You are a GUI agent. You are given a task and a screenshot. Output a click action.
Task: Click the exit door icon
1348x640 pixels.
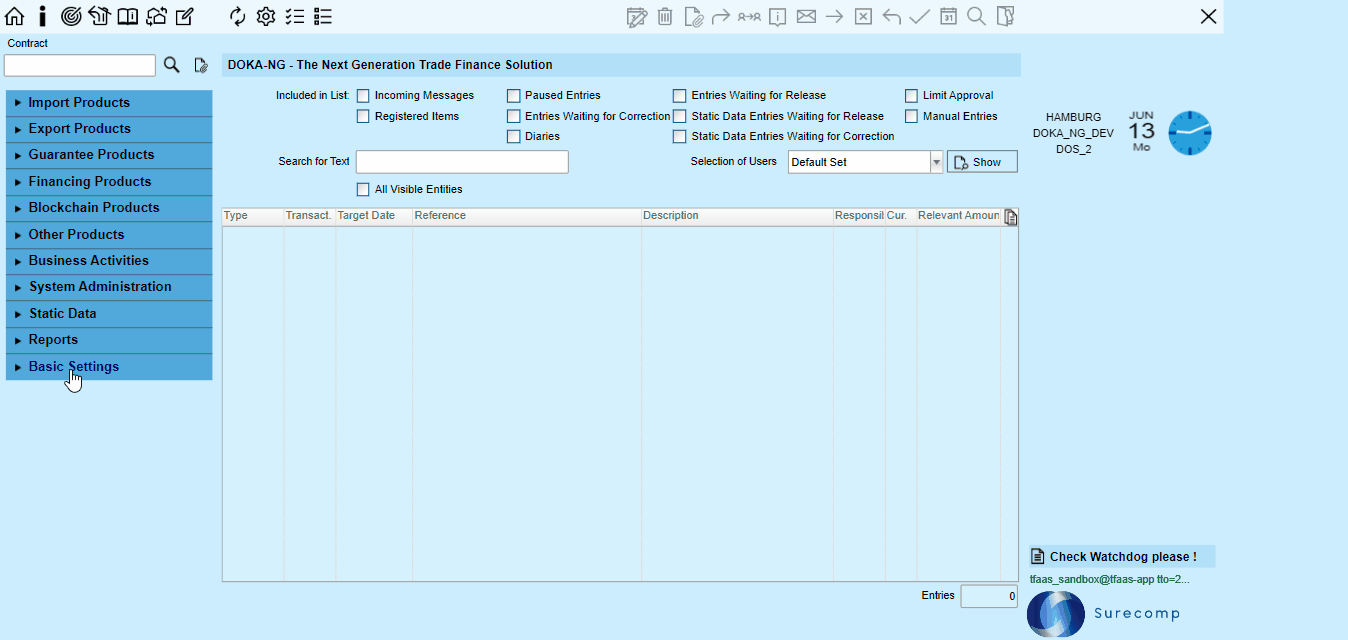pos(1005,16)
